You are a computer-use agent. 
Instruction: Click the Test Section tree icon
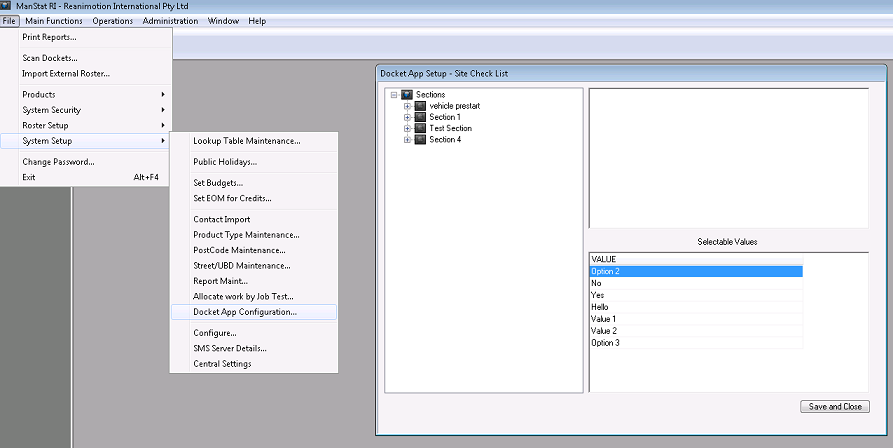click(420, 128)
